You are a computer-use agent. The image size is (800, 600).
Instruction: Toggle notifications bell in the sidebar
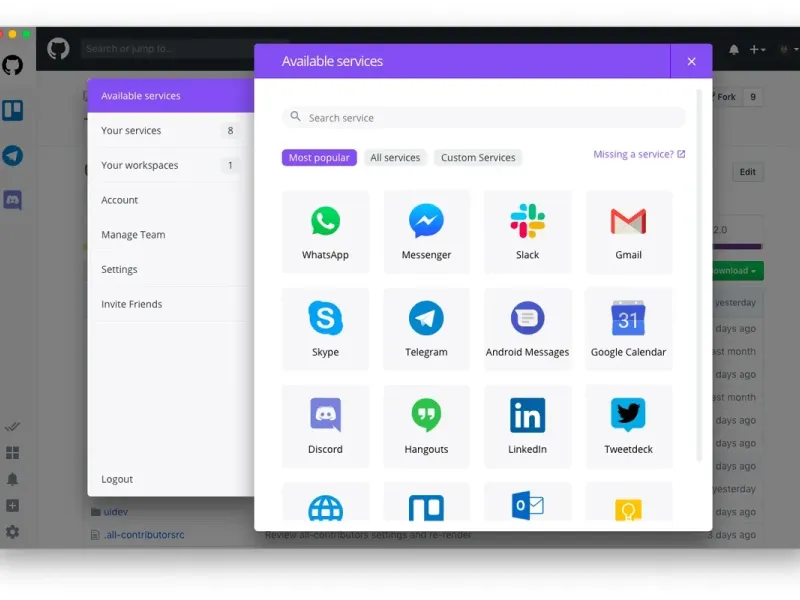pos(12,479)
